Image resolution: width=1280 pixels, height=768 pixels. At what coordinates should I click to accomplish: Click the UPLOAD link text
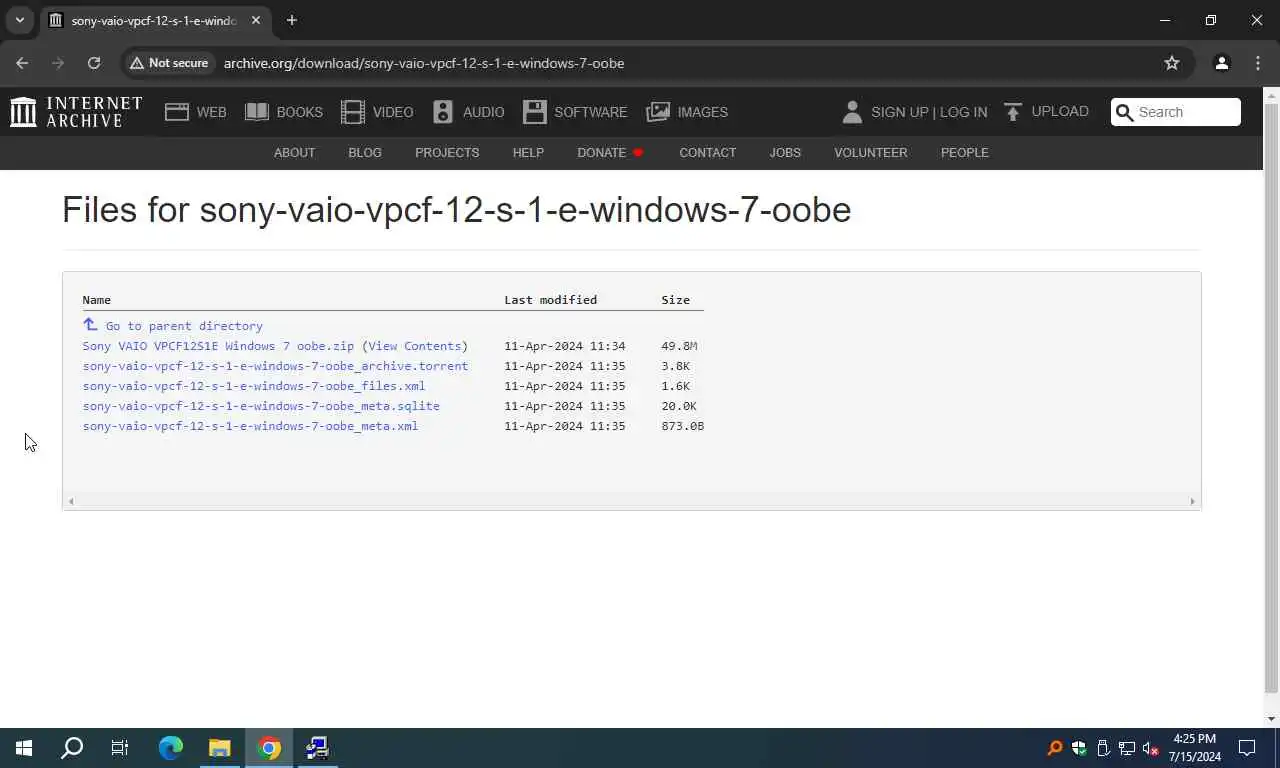click(1060, 111)
